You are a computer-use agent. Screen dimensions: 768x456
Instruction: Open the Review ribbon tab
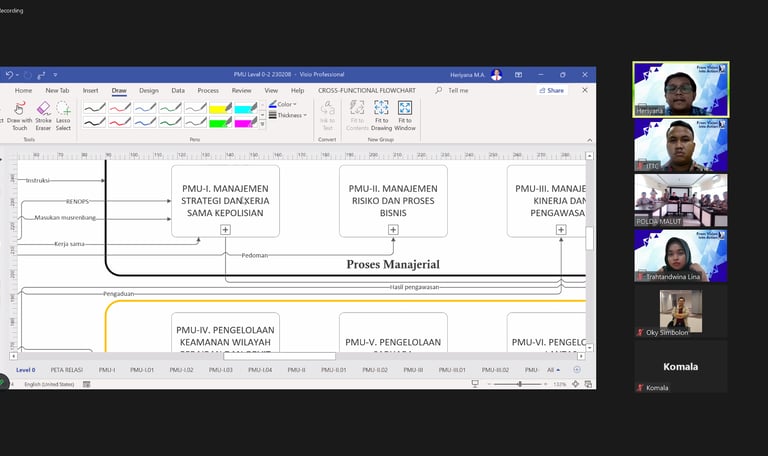[241, 91]
